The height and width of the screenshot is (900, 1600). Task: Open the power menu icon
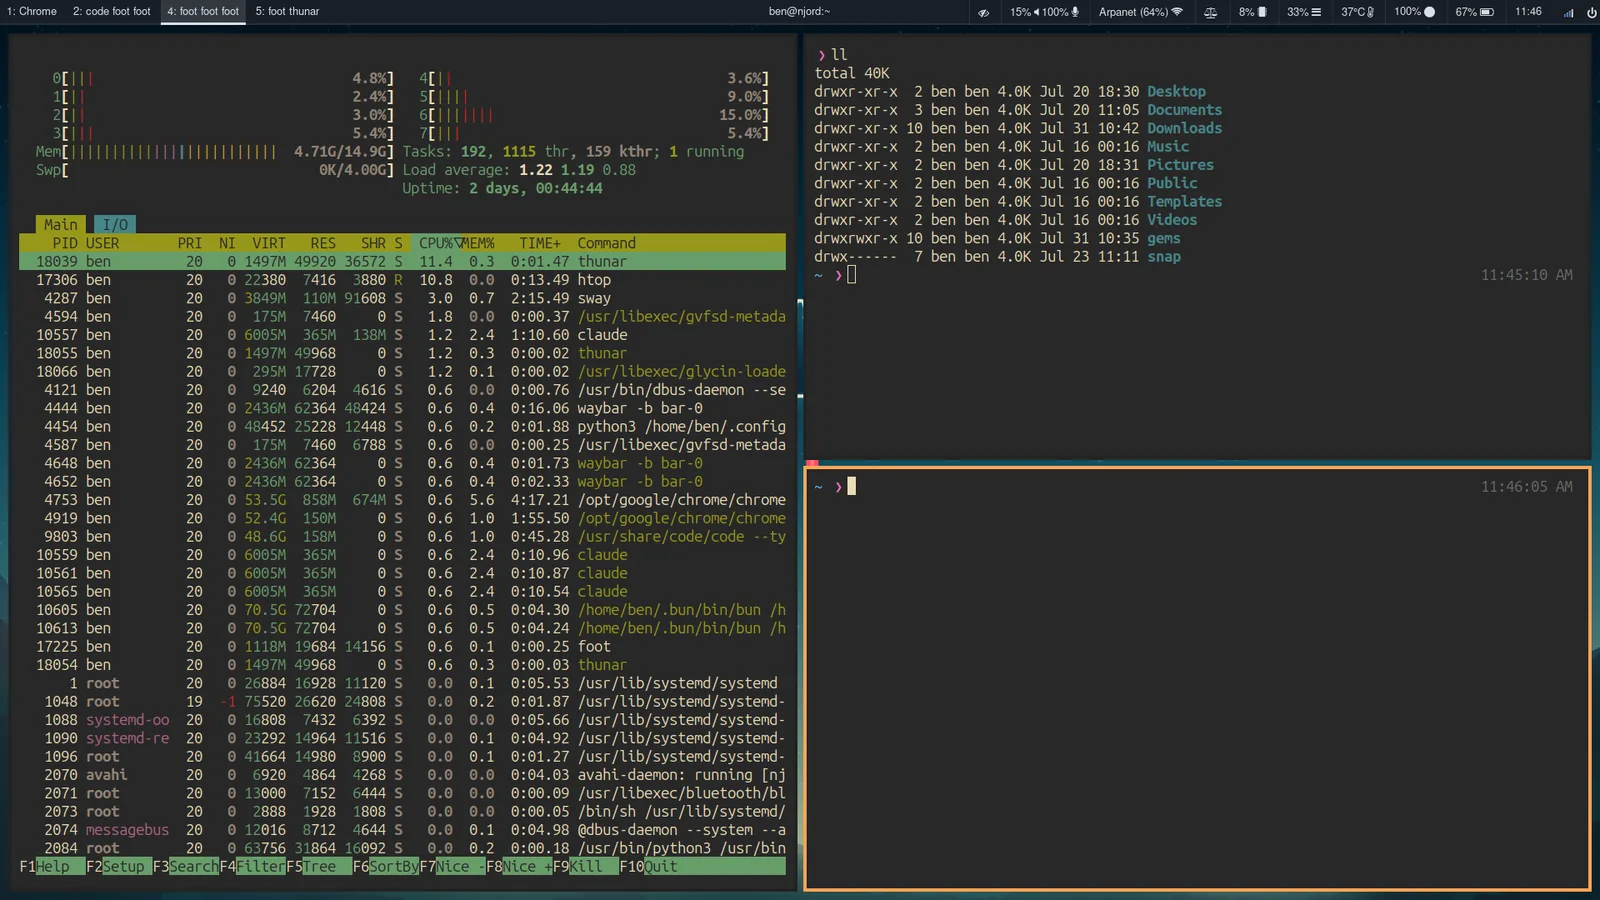click(1591, 12)
